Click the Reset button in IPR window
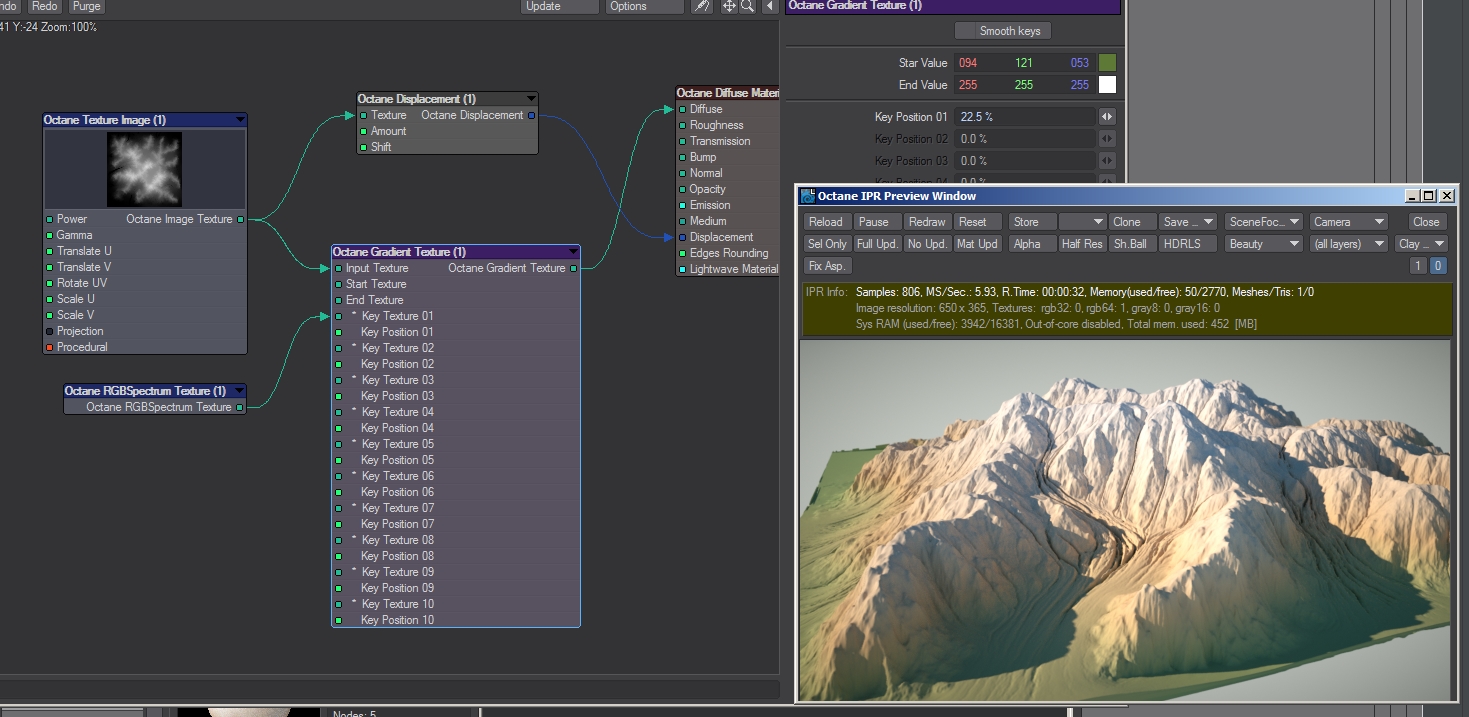Viewport: 1469px width, 717px height. [x=977, y=222]
